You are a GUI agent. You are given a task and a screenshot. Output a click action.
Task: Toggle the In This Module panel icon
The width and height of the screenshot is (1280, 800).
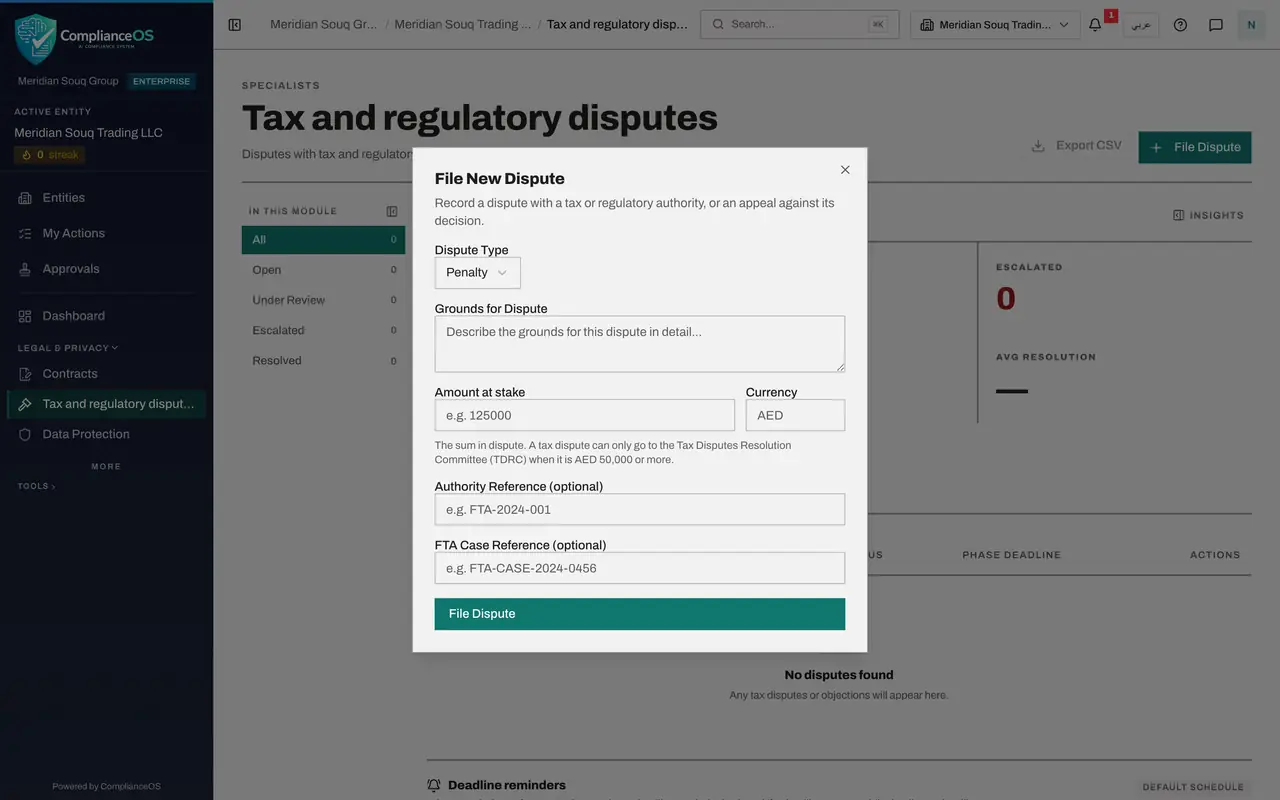click(392, 211)
